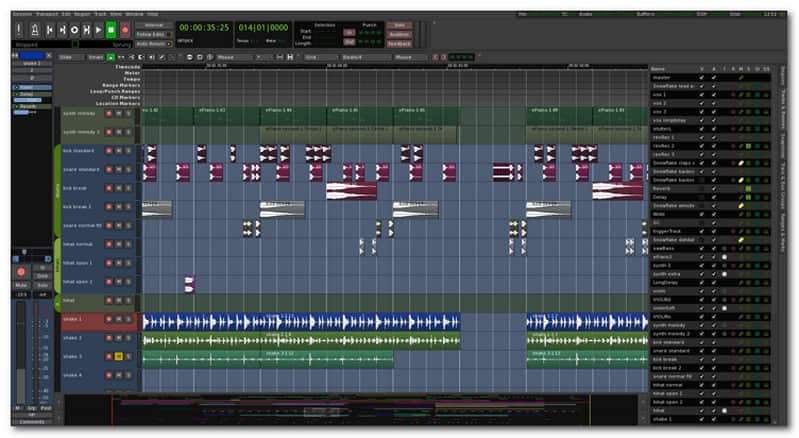Image resolution: width=799 pixels, height=438 pixels.
Task: Click the mixer strip Solo button
Action: [x=43, y=285]
